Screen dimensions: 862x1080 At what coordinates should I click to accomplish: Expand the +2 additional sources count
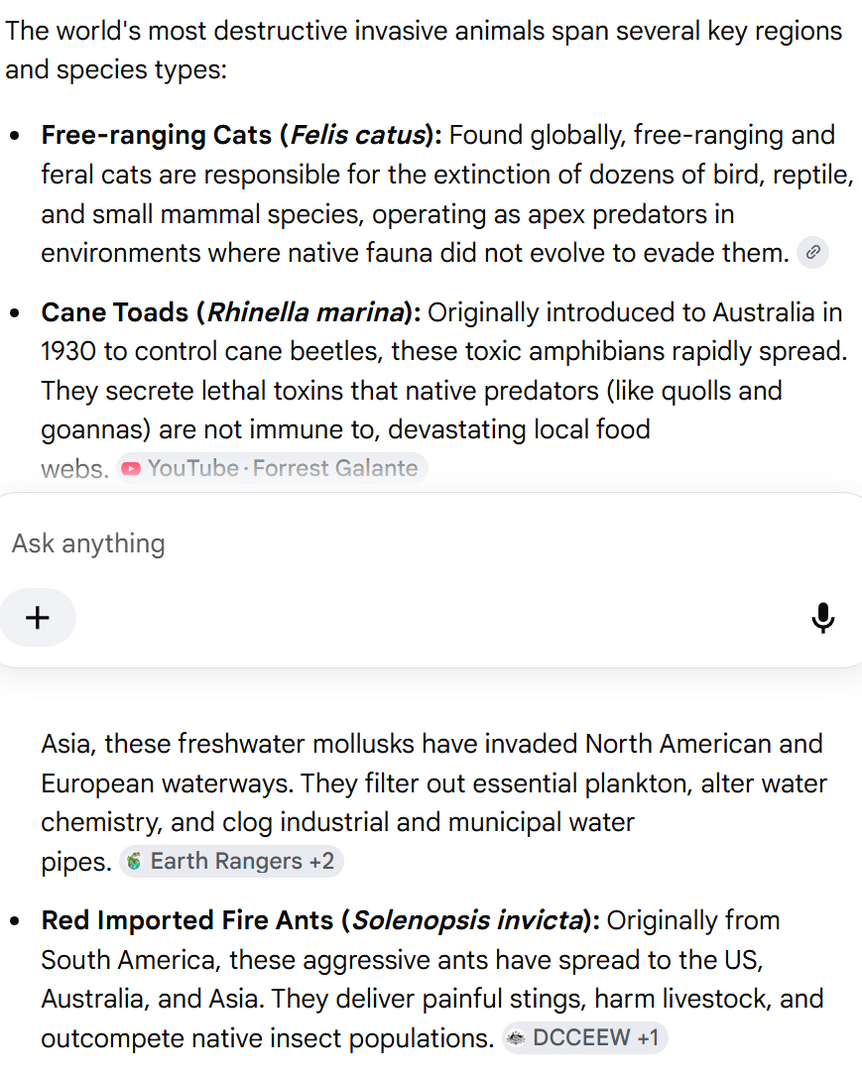(321, 861)
